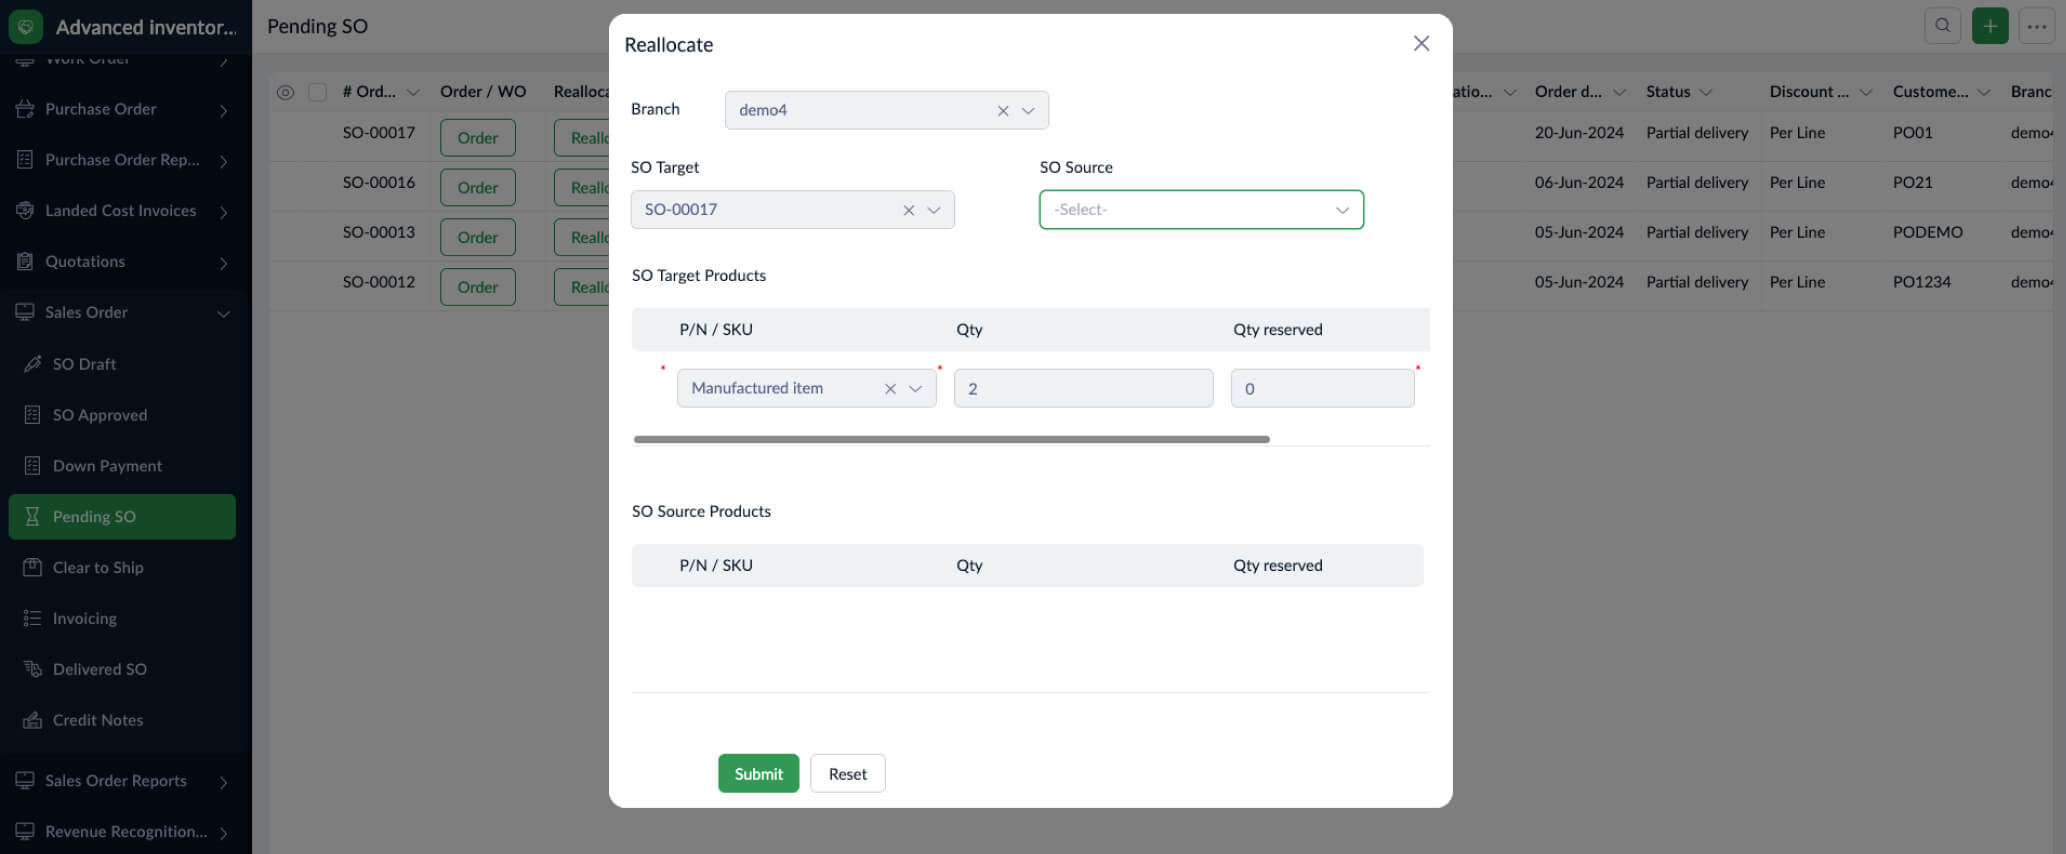Image resolution: width=2066 pixels, height=854 pixels.
Task: Open the three-dots more options menu
Action: [x=2037, y=26]
